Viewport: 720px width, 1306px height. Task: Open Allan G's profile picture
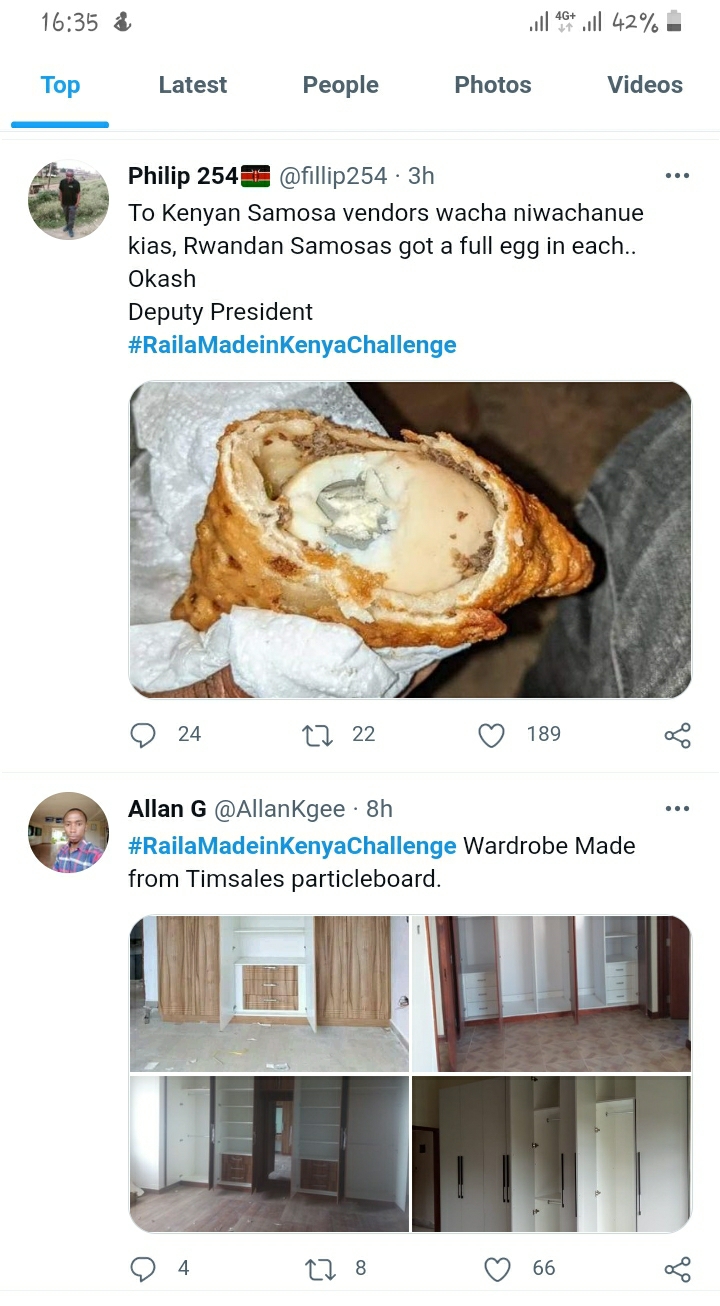point(68,832)
